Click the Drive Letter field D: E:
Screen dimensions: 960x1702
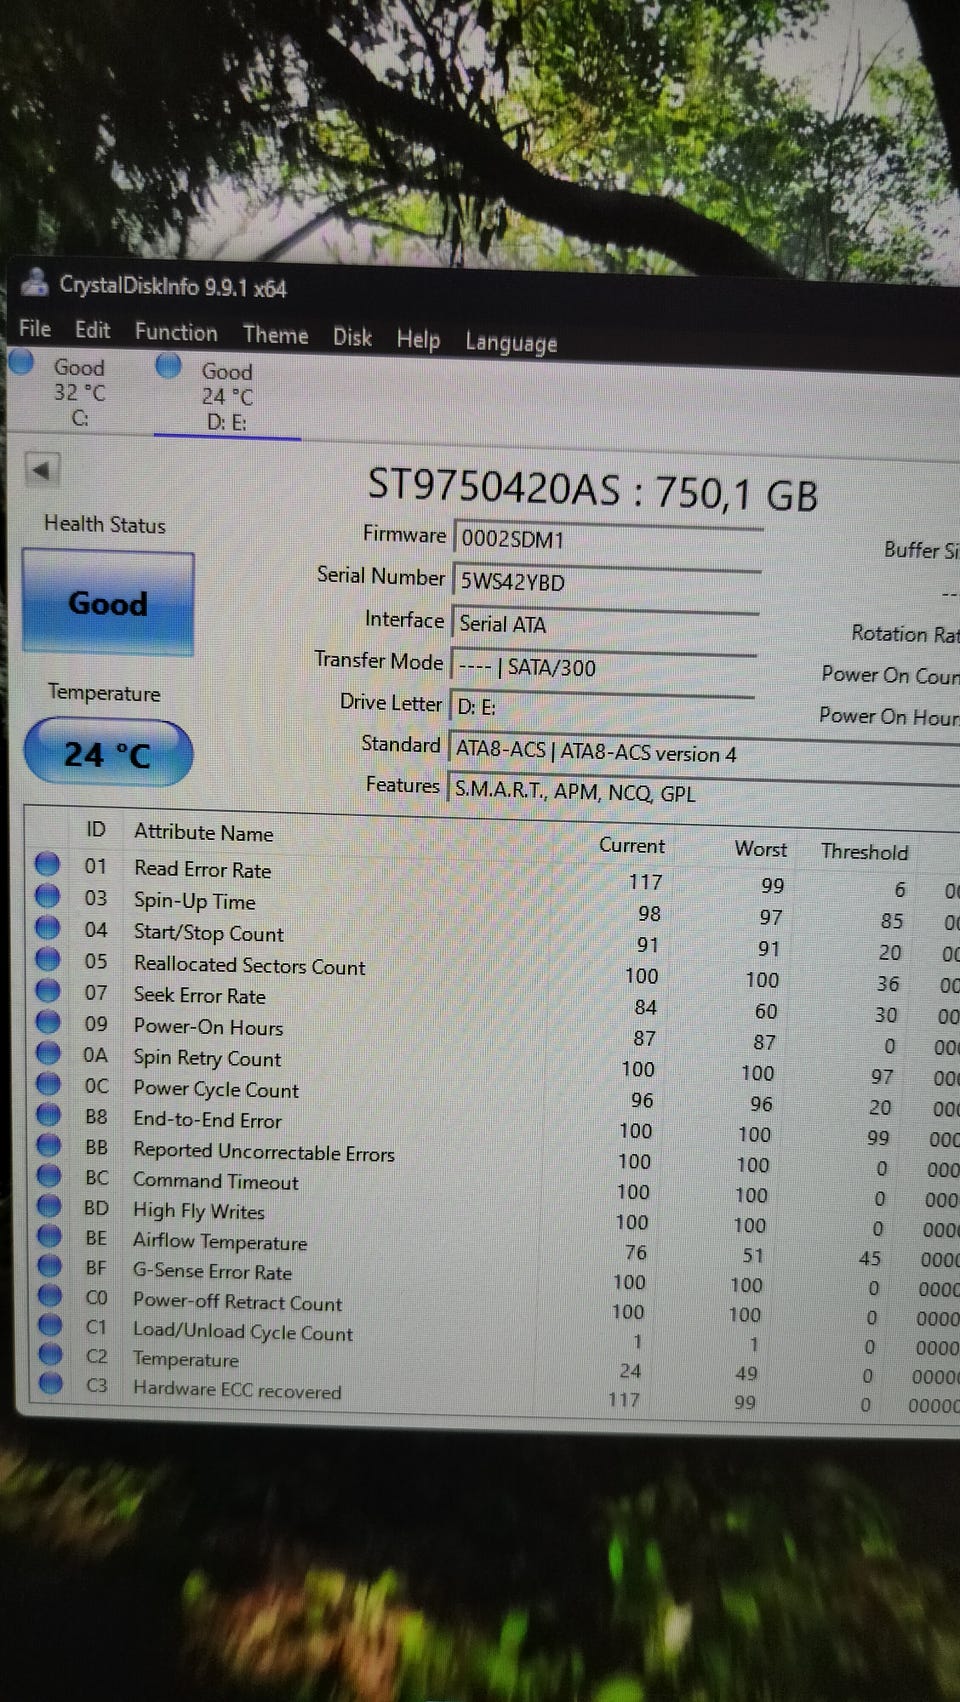point(601,708)
